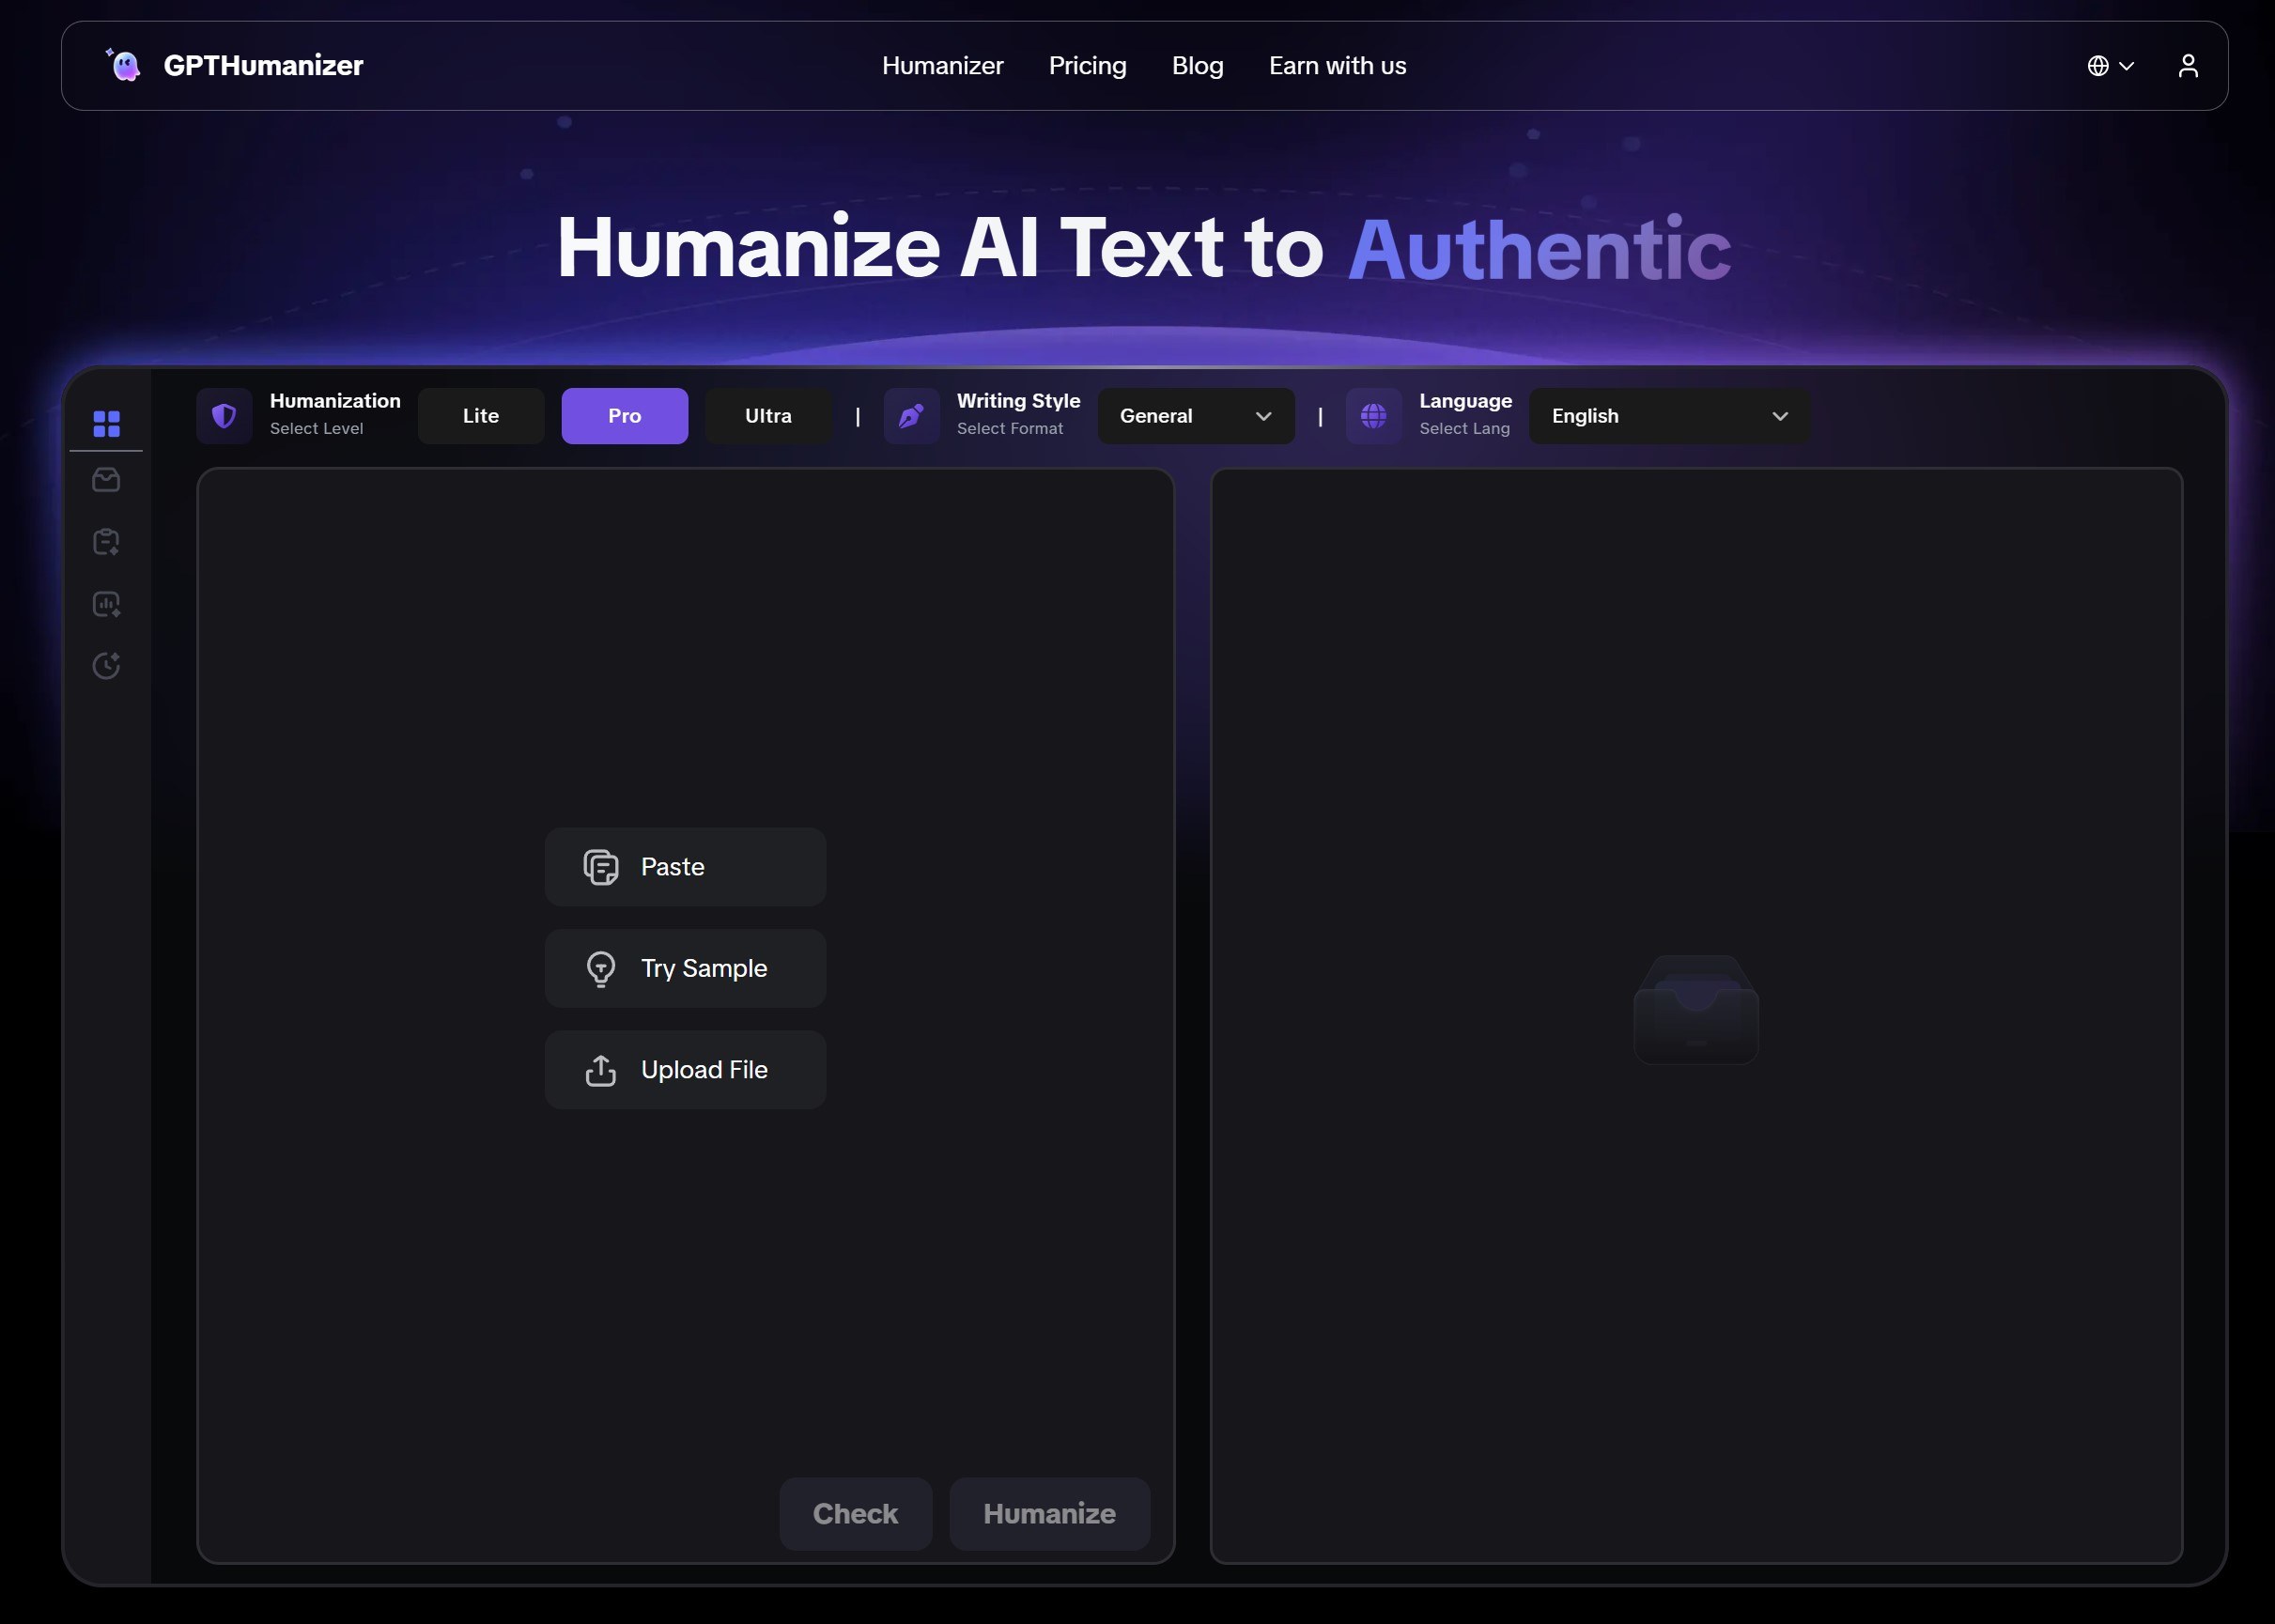Click the clipboard detection icon in the sidebar
2275x1624 pixels.
pos(107,542)
